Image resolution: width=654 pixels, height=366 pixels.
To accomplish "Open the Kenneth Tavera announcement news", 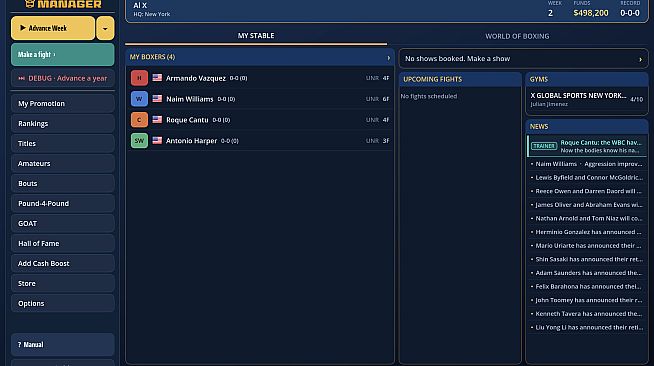I will 587,313.
